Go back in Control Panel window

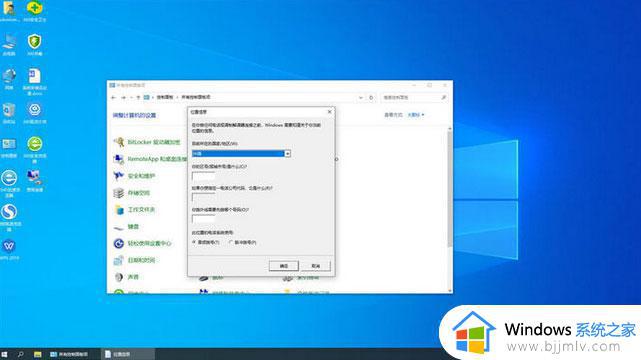(114, 98)
